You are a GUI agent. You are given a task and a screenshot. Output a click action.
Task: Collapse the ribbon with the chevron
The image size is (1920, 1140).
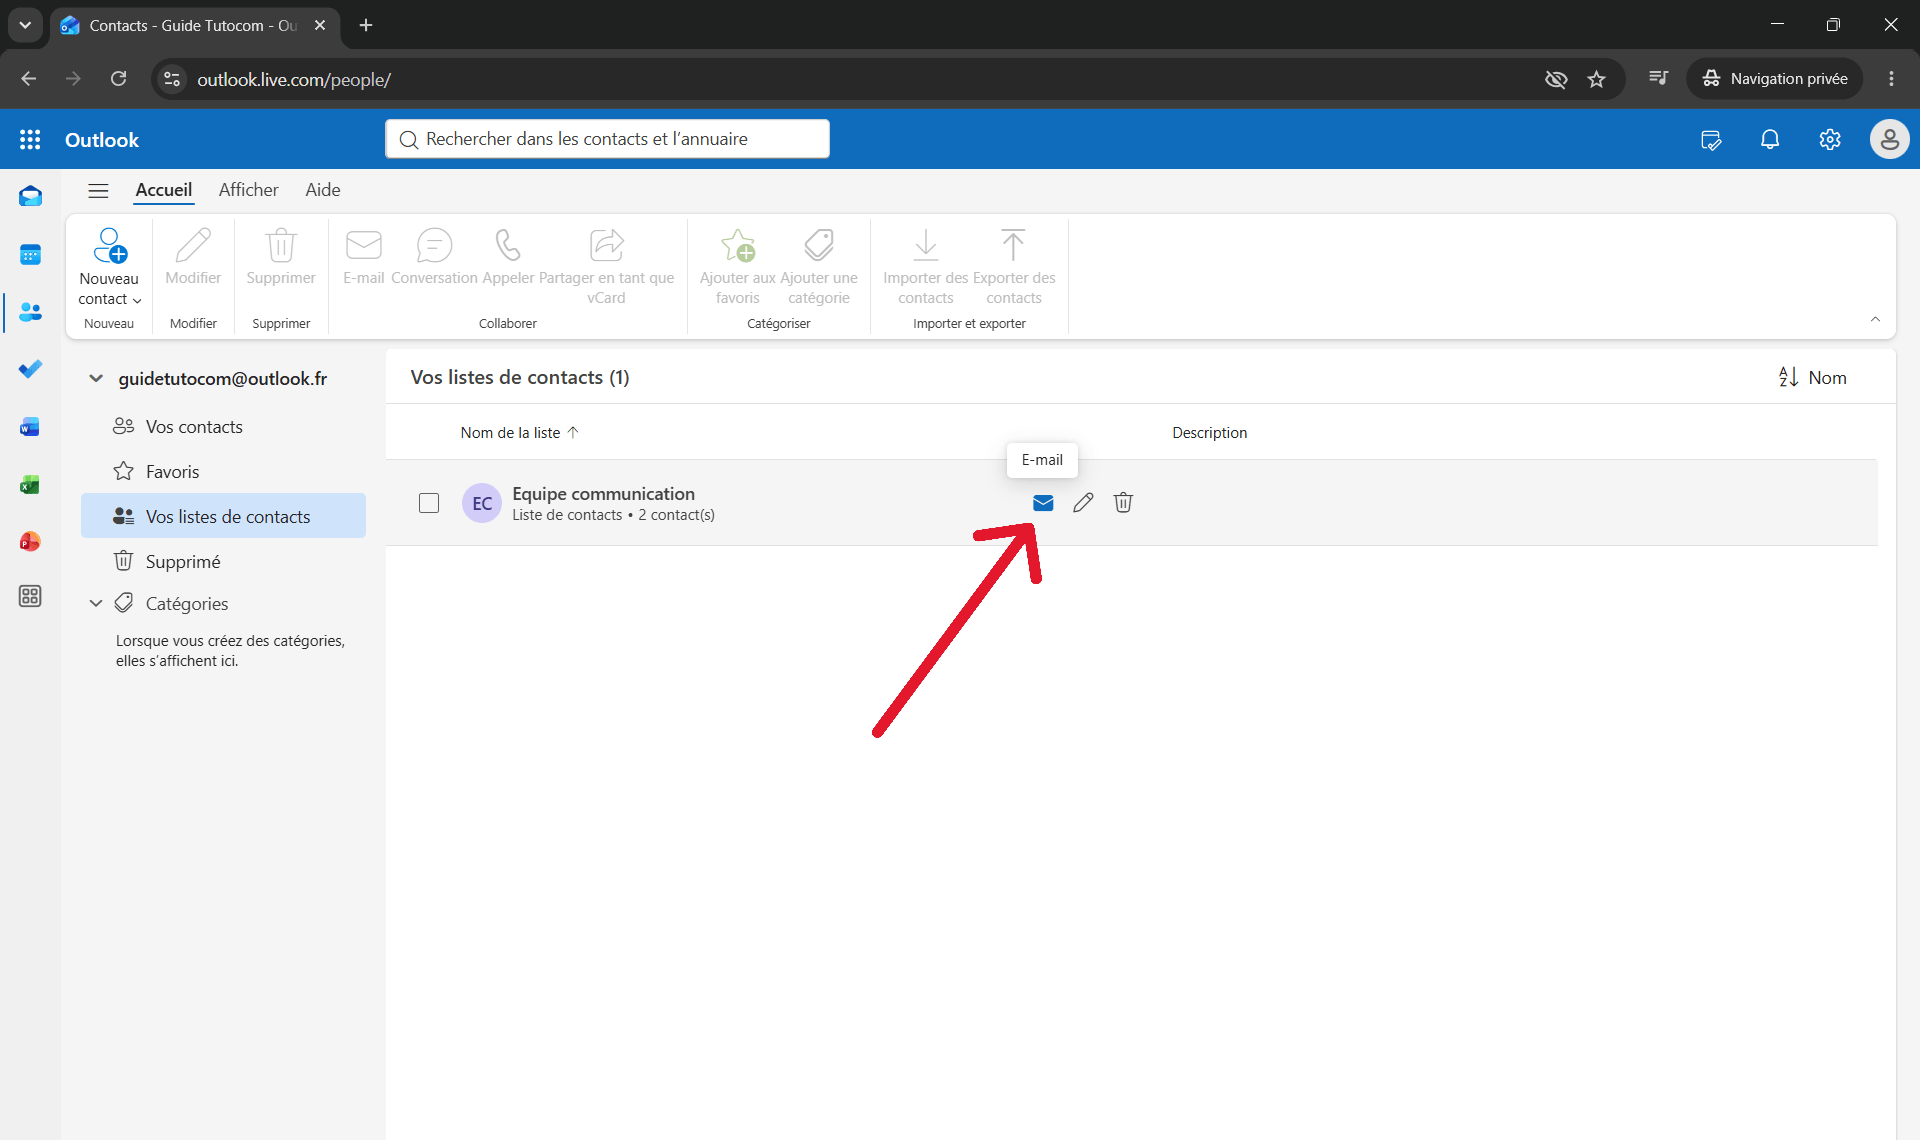tap(1875, 320)
